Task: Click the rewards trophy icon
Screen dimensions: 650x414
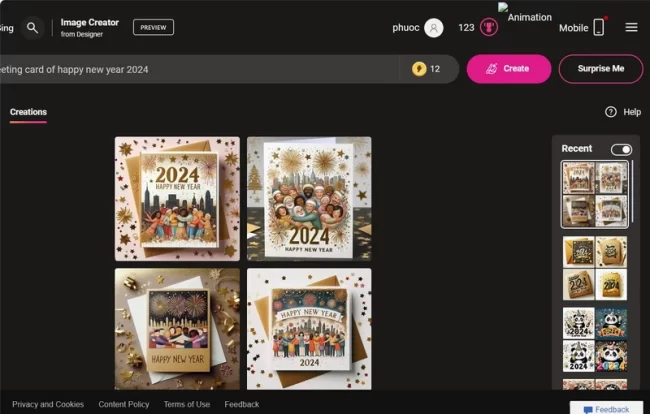Action: tap(491, 28)
